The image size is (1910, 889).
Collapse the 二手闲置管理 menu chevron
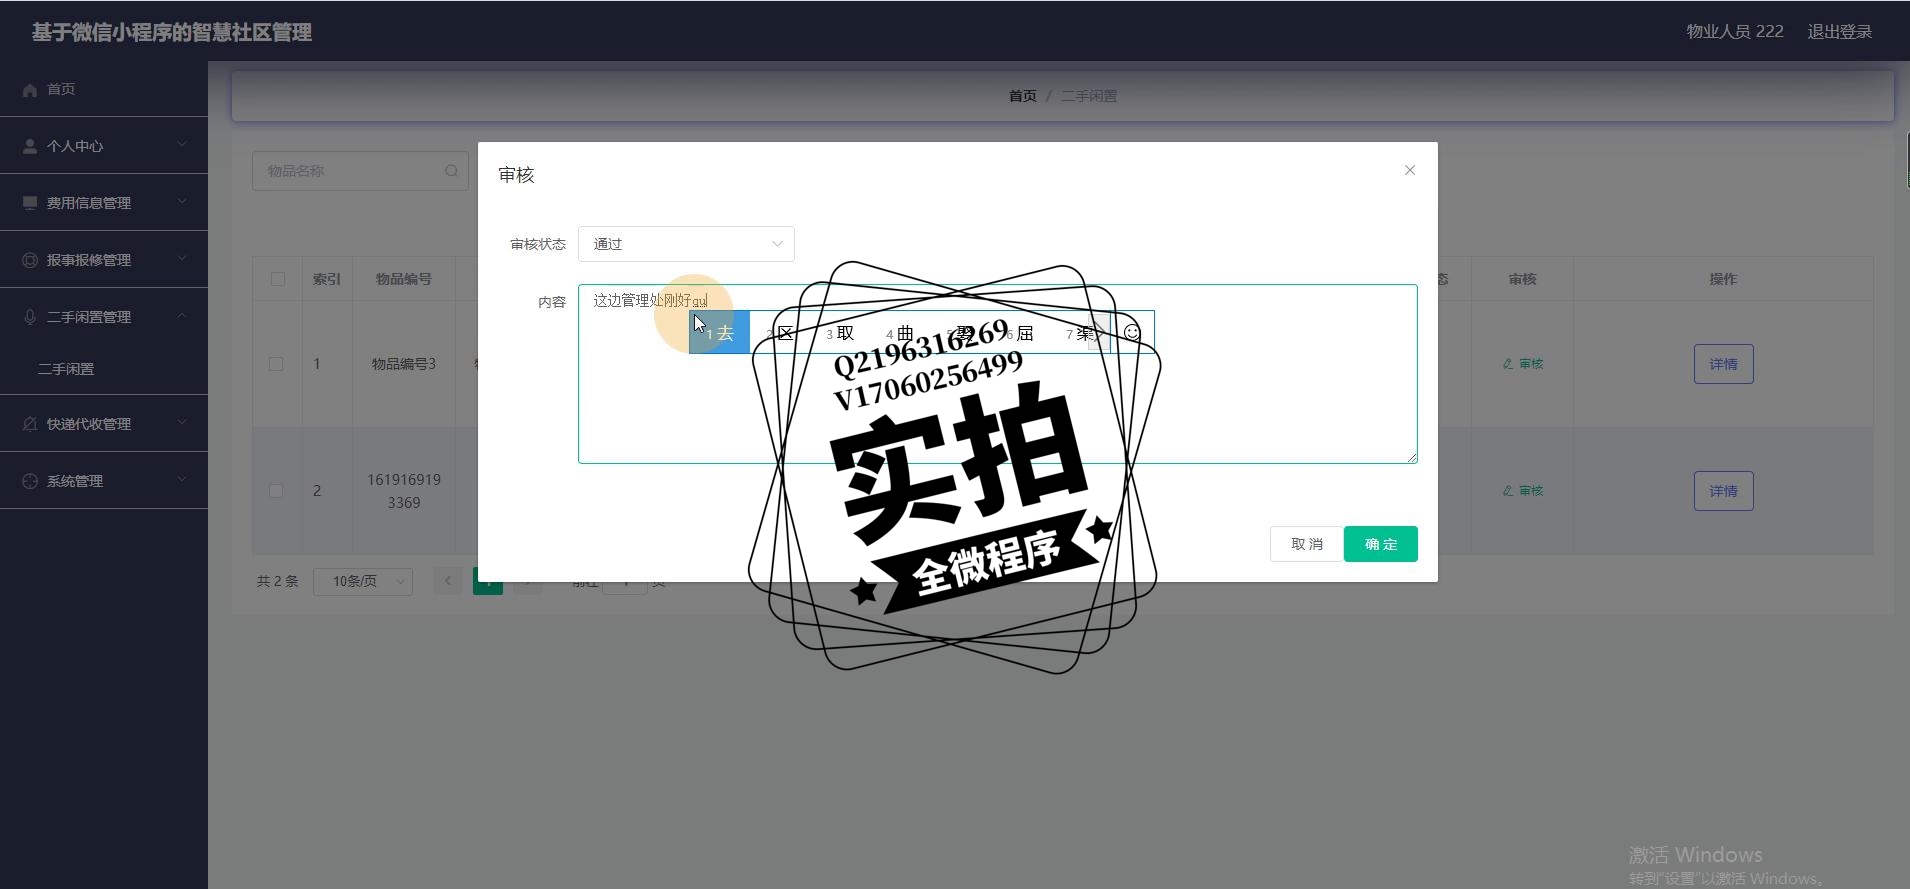(x=182, y=315)
